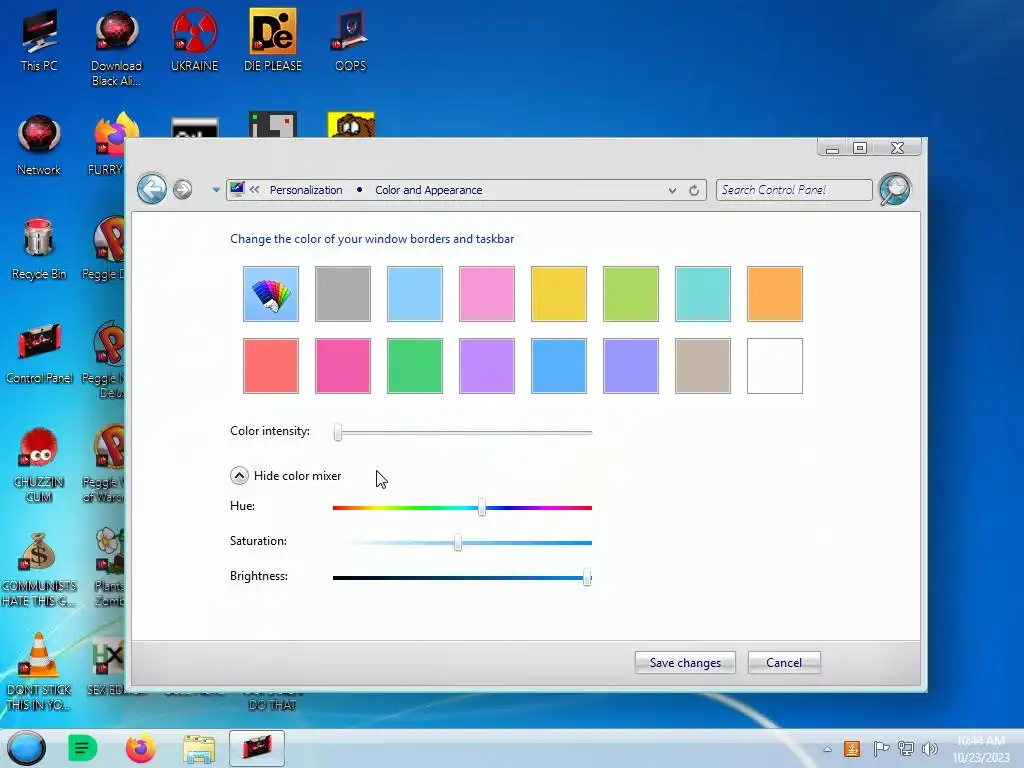Viewport: 1024px width, 768px height.
Task: Choose the yellow color swatch
Action: click(x=559, y=294)
